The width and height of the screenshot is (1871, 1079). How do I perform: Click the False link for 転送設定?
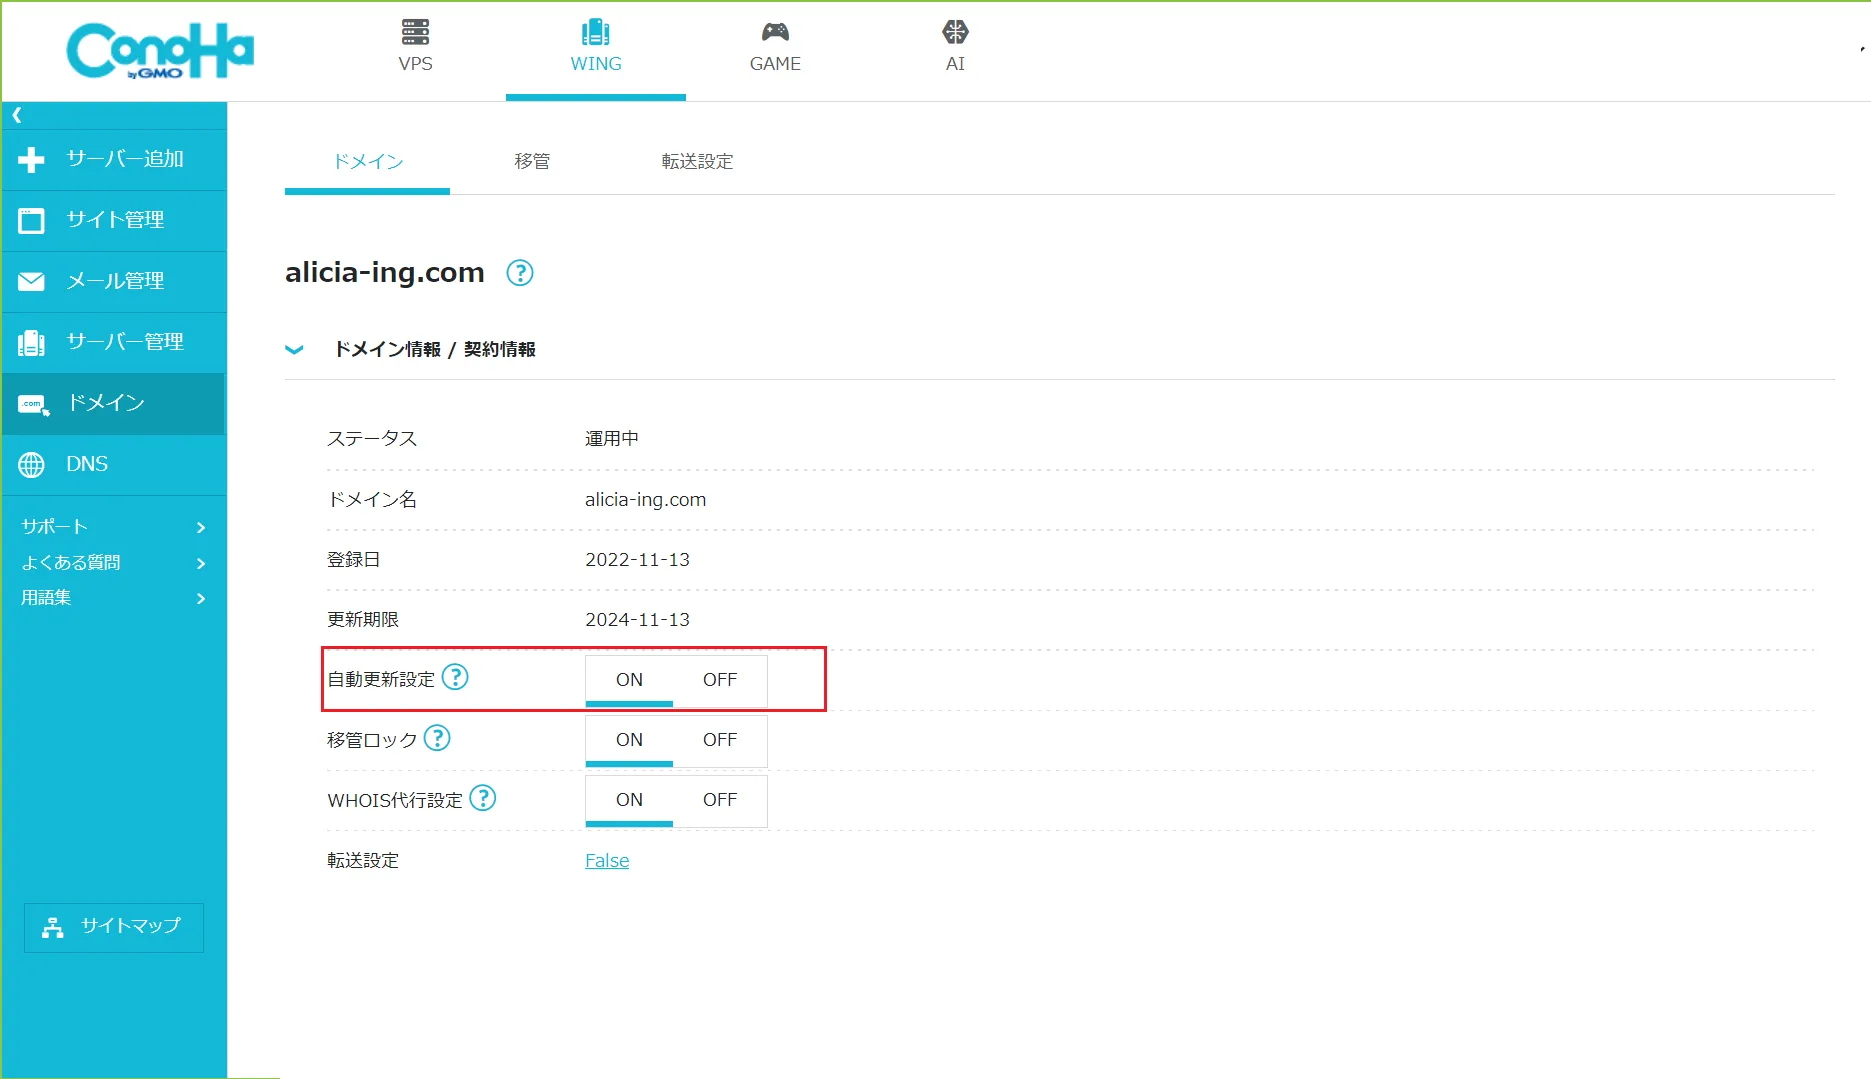pyautogui.click(x=607, y=861)
